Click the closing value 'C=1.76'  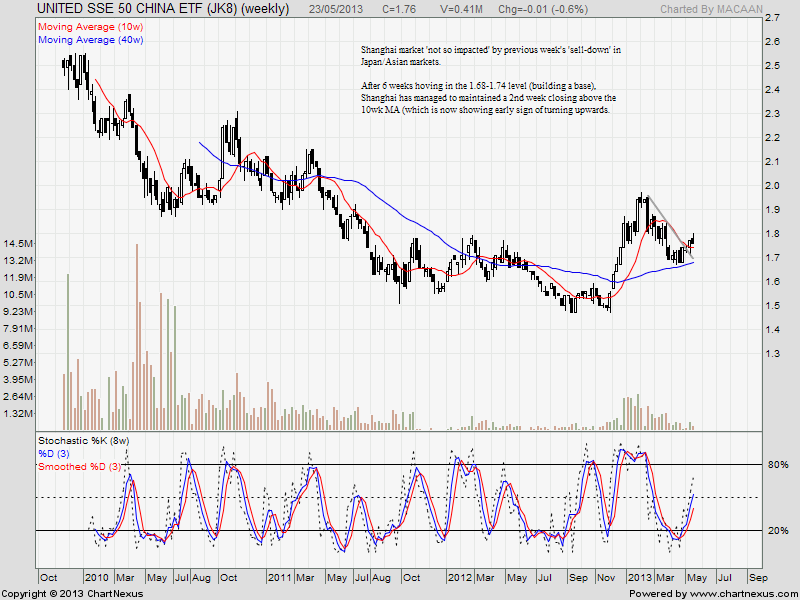click(x=399, y=10)
